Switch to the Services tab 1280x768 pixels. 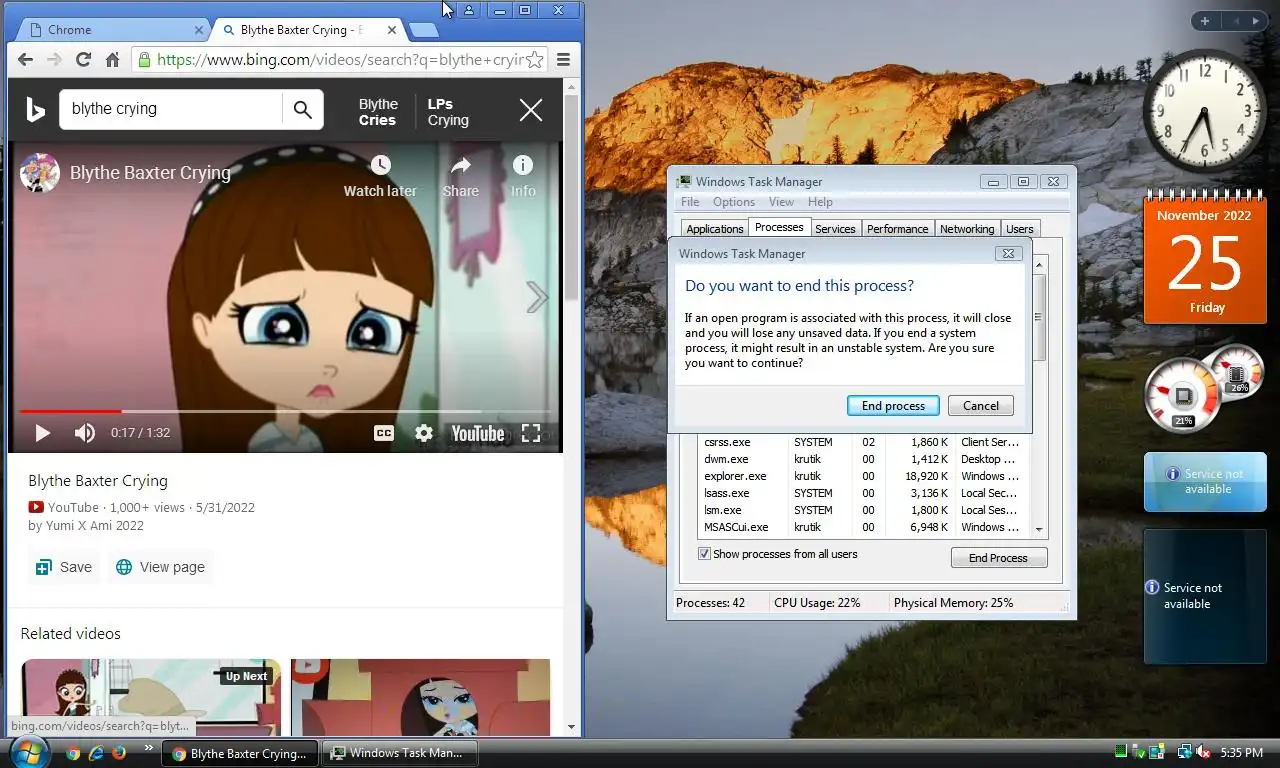(x=835, y=229)
